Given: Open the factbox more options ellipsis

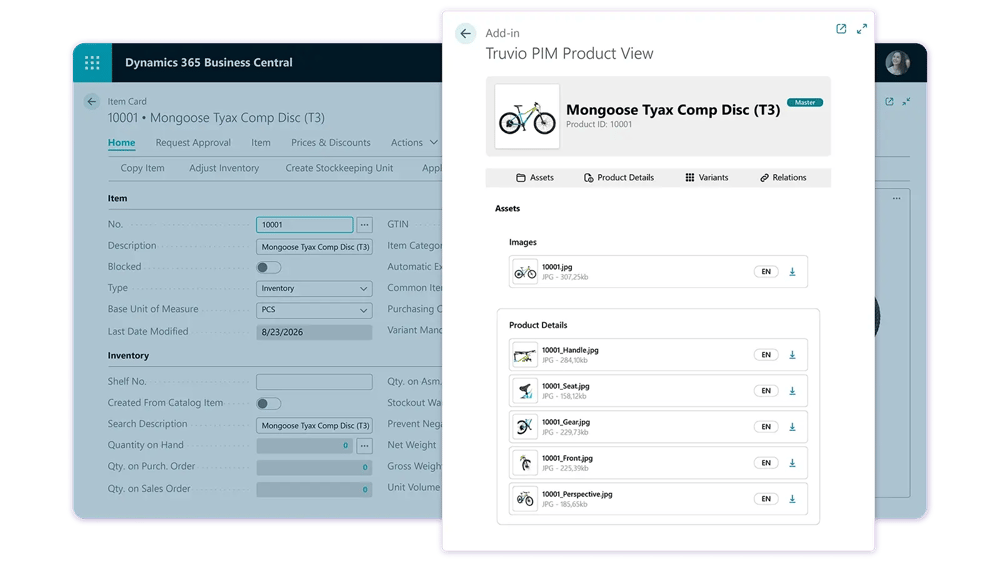Looking at the screenshot, I should pos(897,198).
